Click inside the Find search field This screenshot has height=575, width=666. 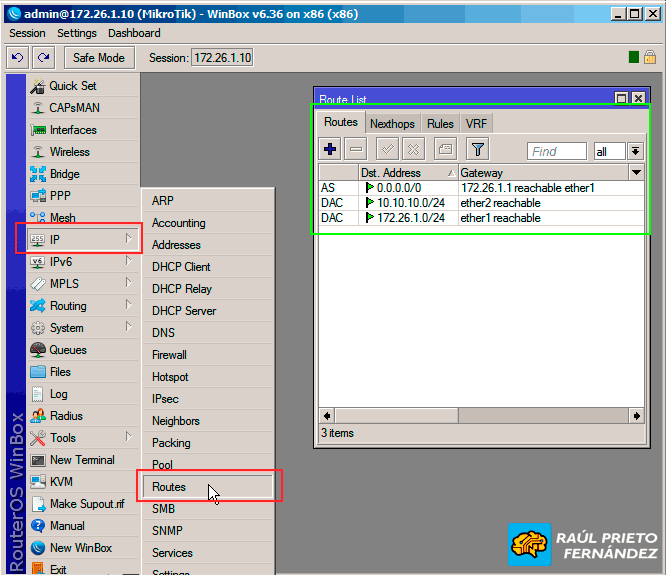coord(556,151)
